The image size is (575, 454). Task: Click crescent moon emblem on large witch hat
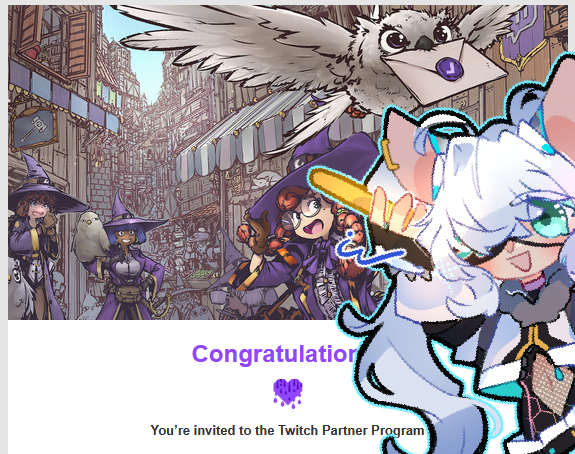coord(299,161)
